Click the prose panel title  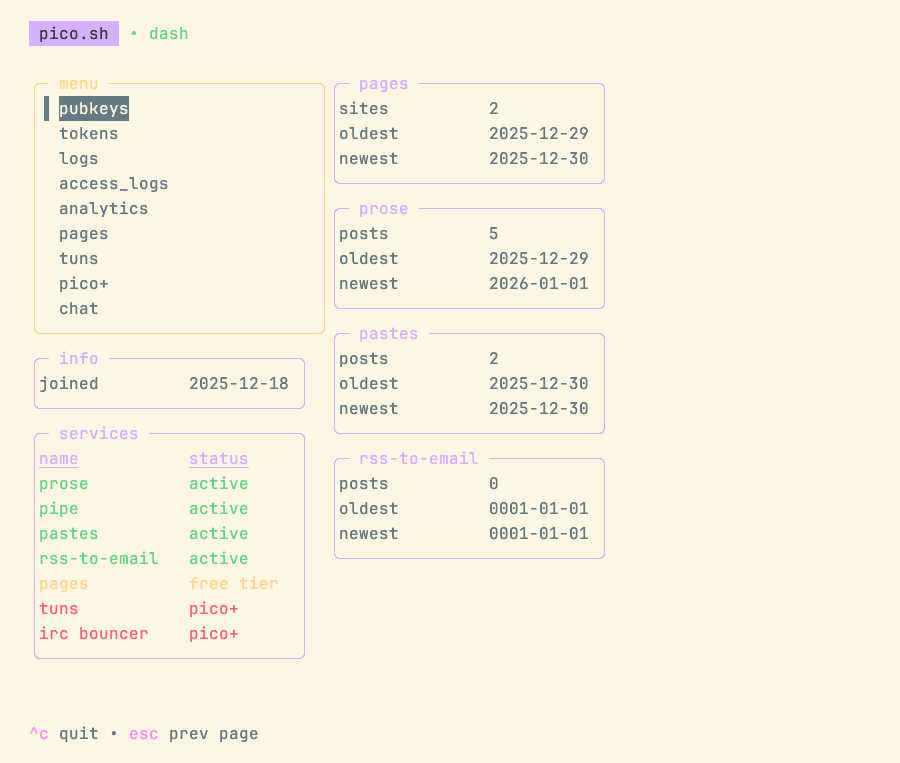point(383,208)
